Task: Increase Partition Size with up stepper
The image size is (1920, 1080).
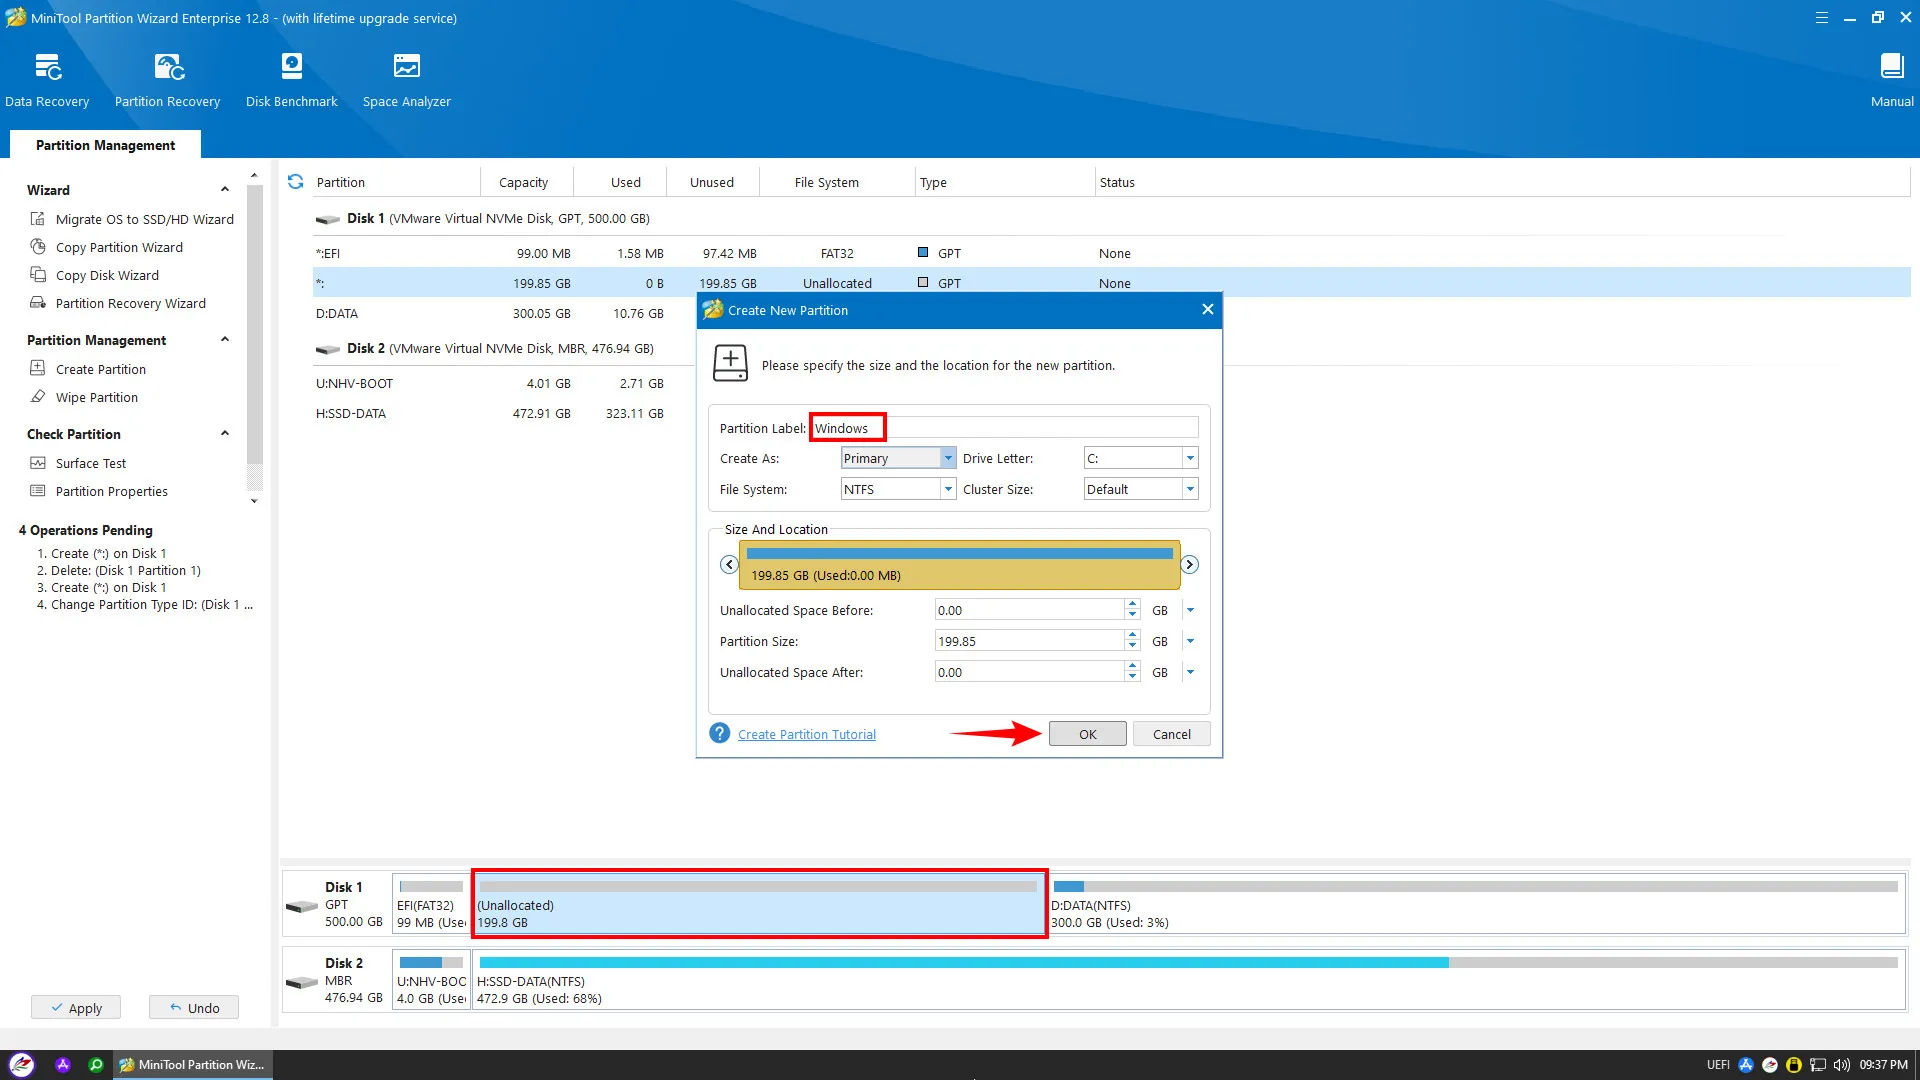Action: point(1132,636)
